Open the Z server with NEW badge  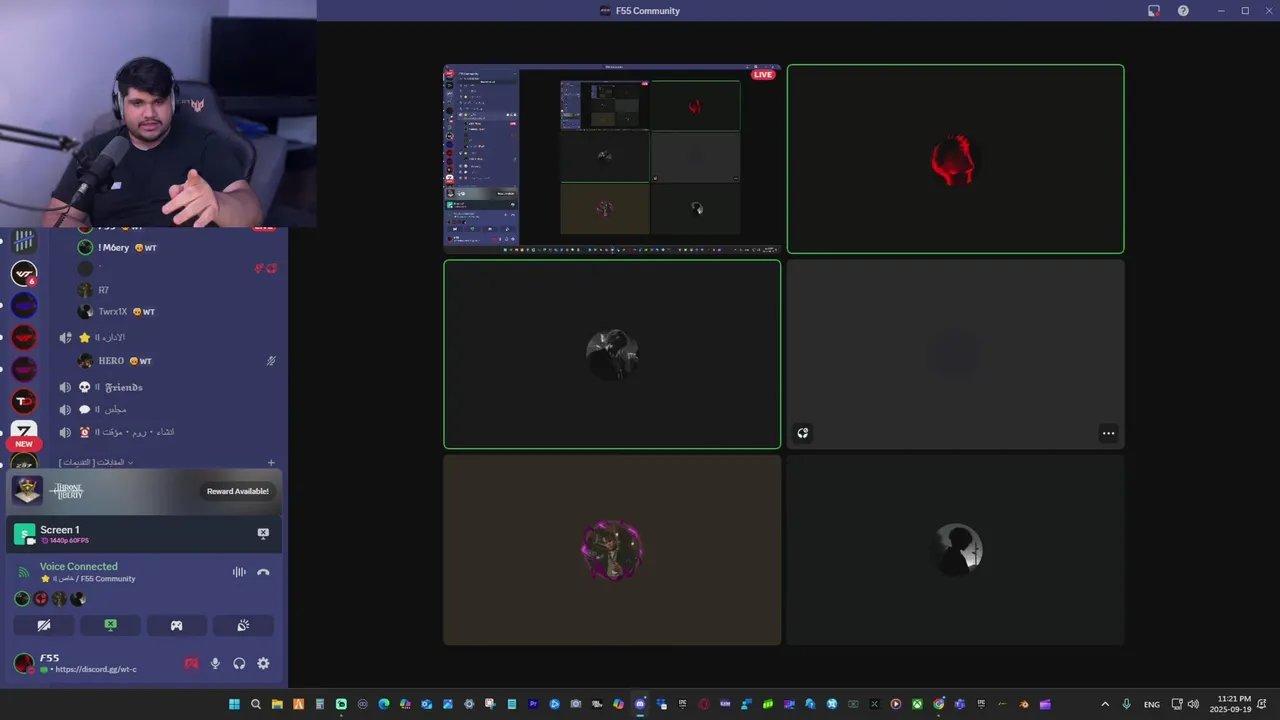(x=24, y=432)
